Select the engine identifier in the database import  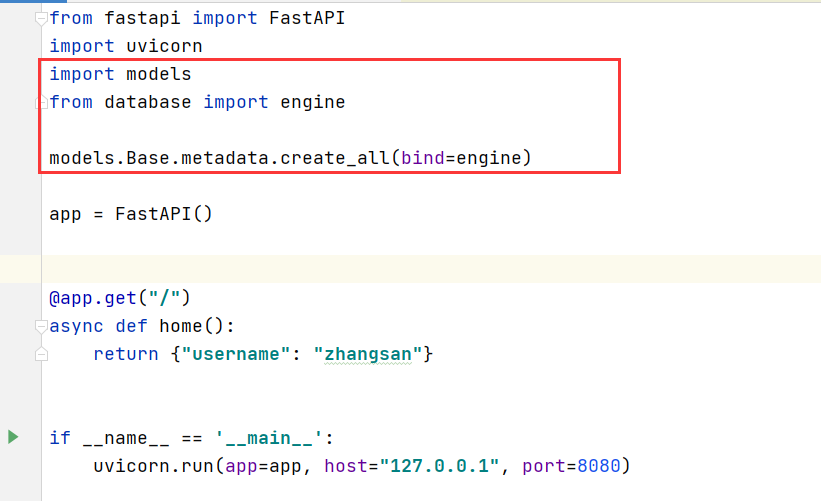click(313, 102)
